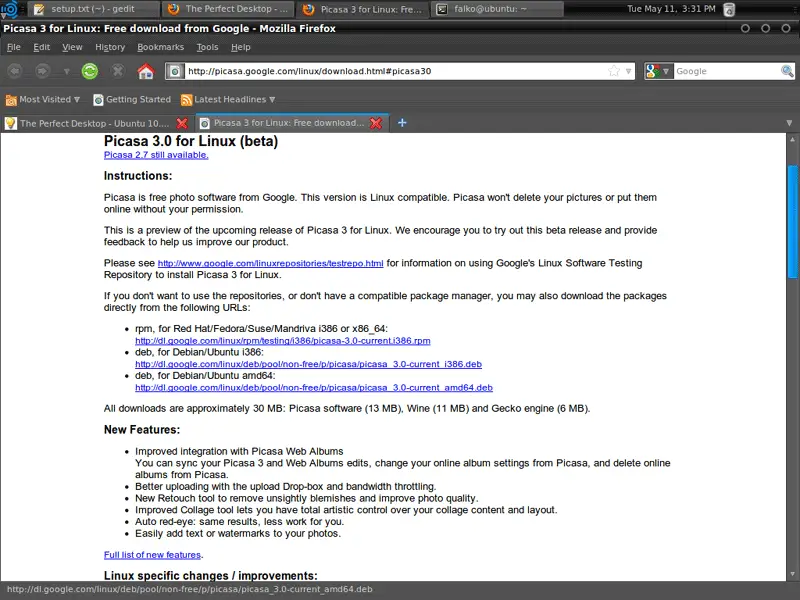The image size is (800, 600).
Task: Click the scrollbar down arrow
Action: tap(792, 574)
